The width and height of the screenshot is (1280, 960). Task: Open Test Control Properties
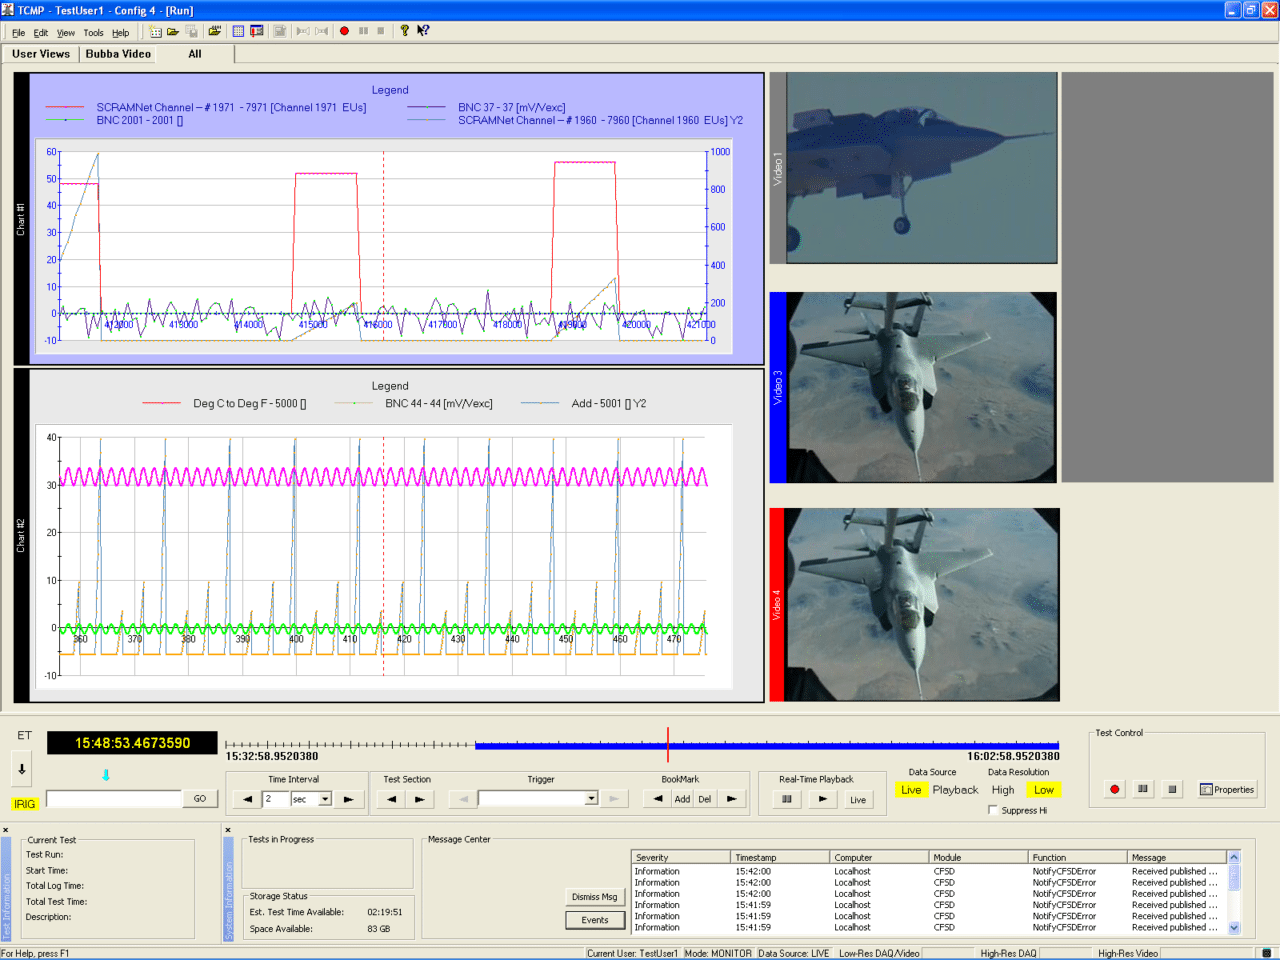pyautogui.click(x=1227, y=789)
